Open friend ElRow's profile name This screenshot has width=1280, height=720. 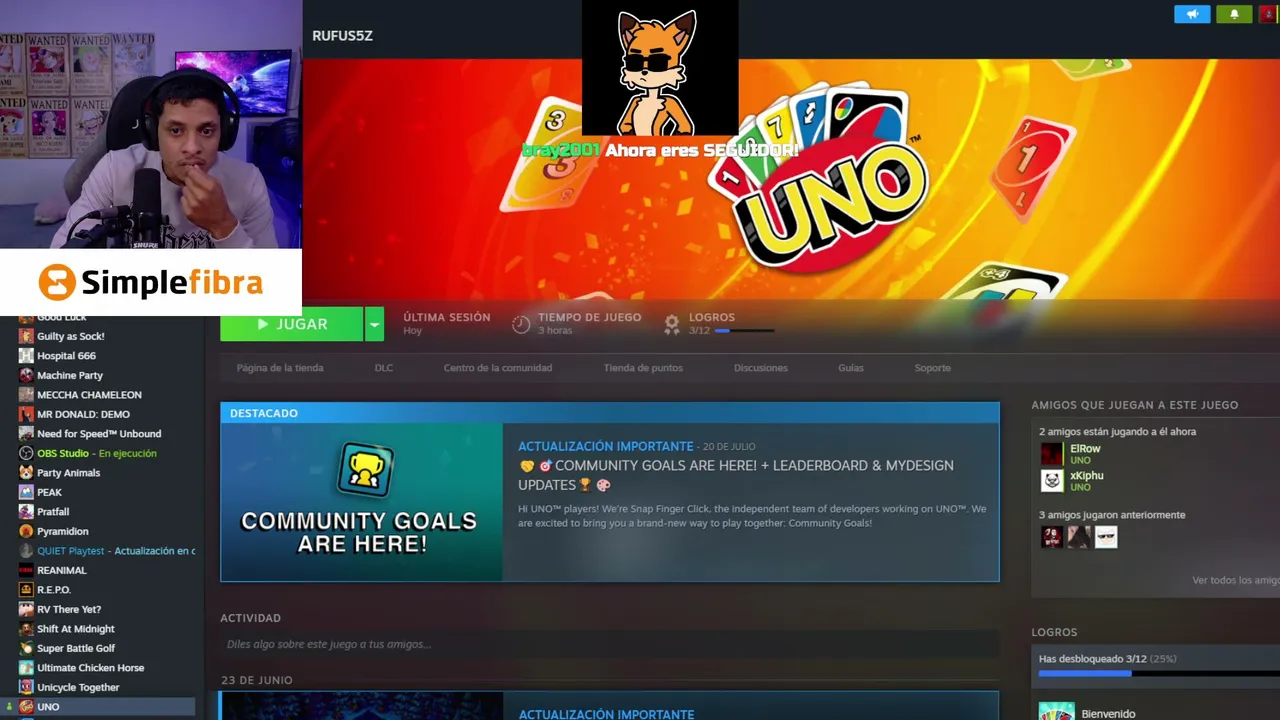[x=1085, y=449]
